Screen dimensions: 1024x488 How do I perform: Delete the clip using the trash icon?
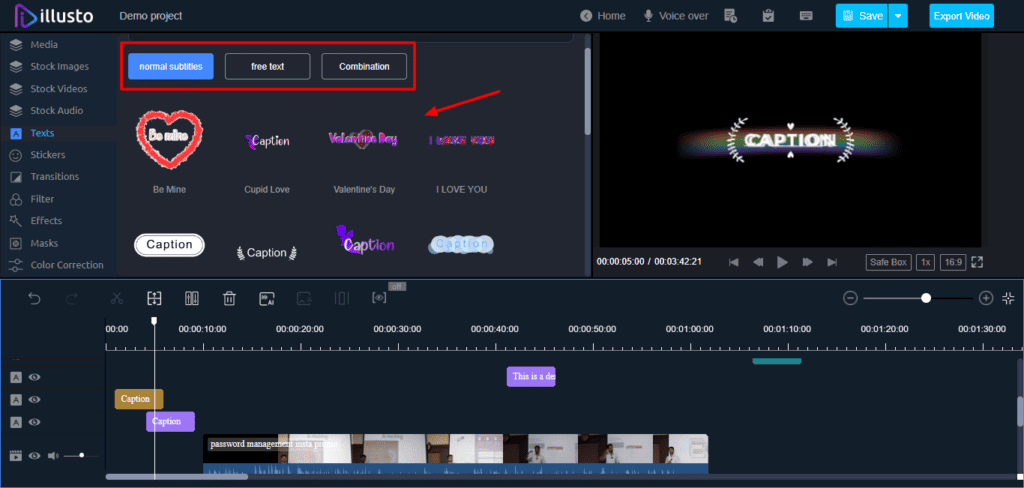pyautogui.click(x=229, y=298)
